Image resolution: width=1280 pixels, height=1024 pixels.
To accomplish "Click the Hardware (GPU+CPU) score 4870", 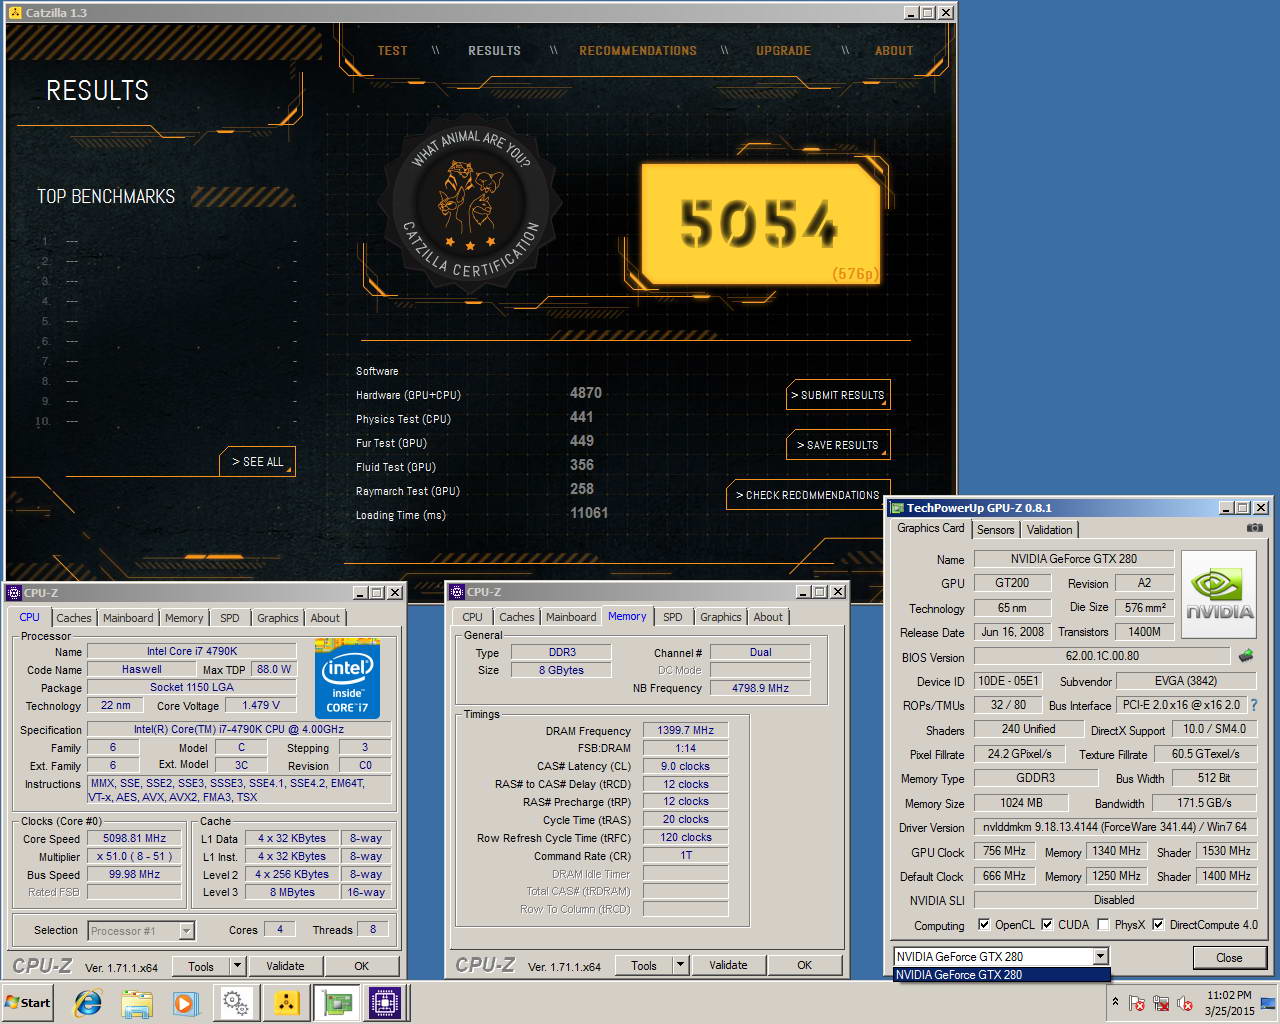I will (586, 393).
